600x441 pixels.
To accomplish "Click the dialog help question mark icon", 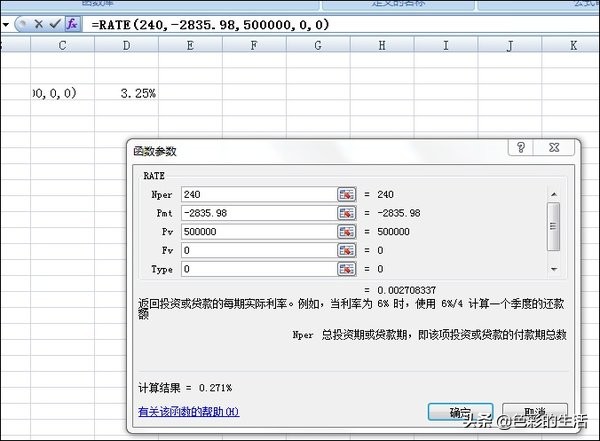I will click(x=521, y=147).
